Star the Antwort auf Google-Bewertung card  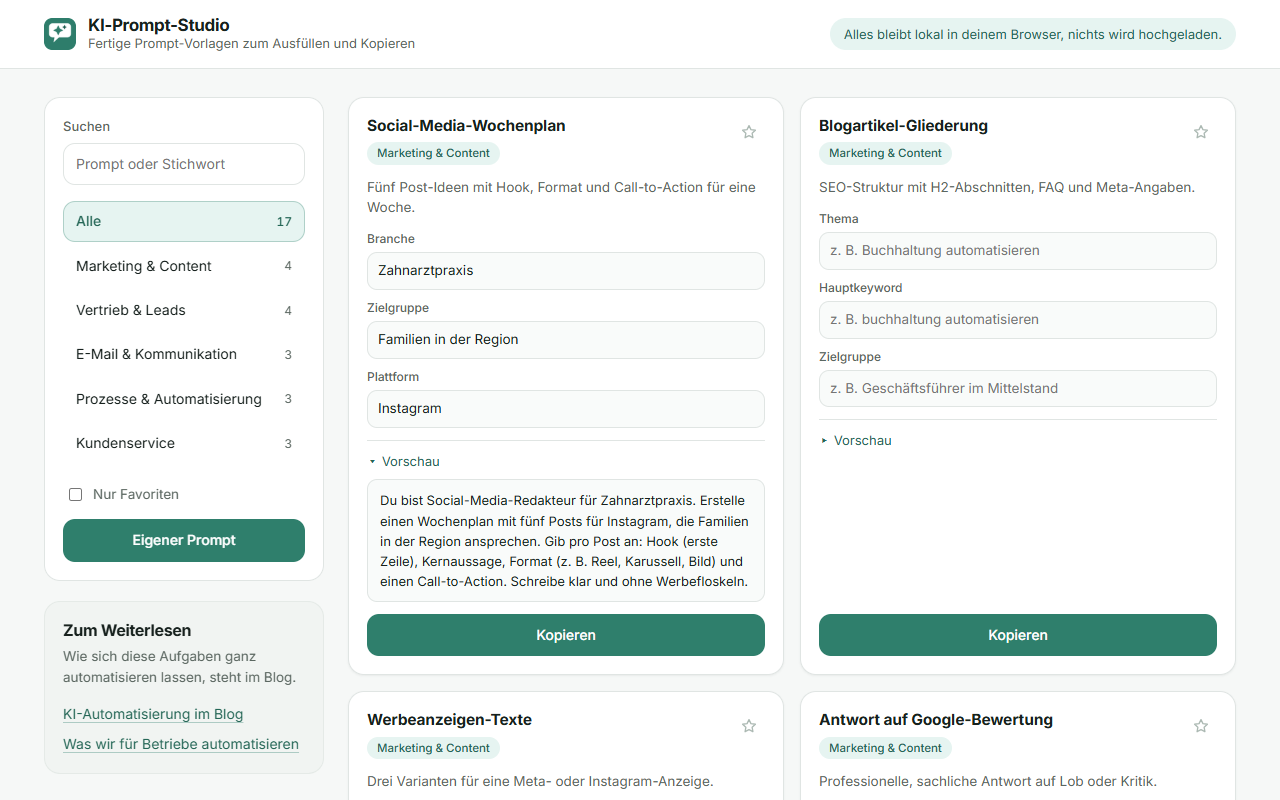pos(1201,726)
